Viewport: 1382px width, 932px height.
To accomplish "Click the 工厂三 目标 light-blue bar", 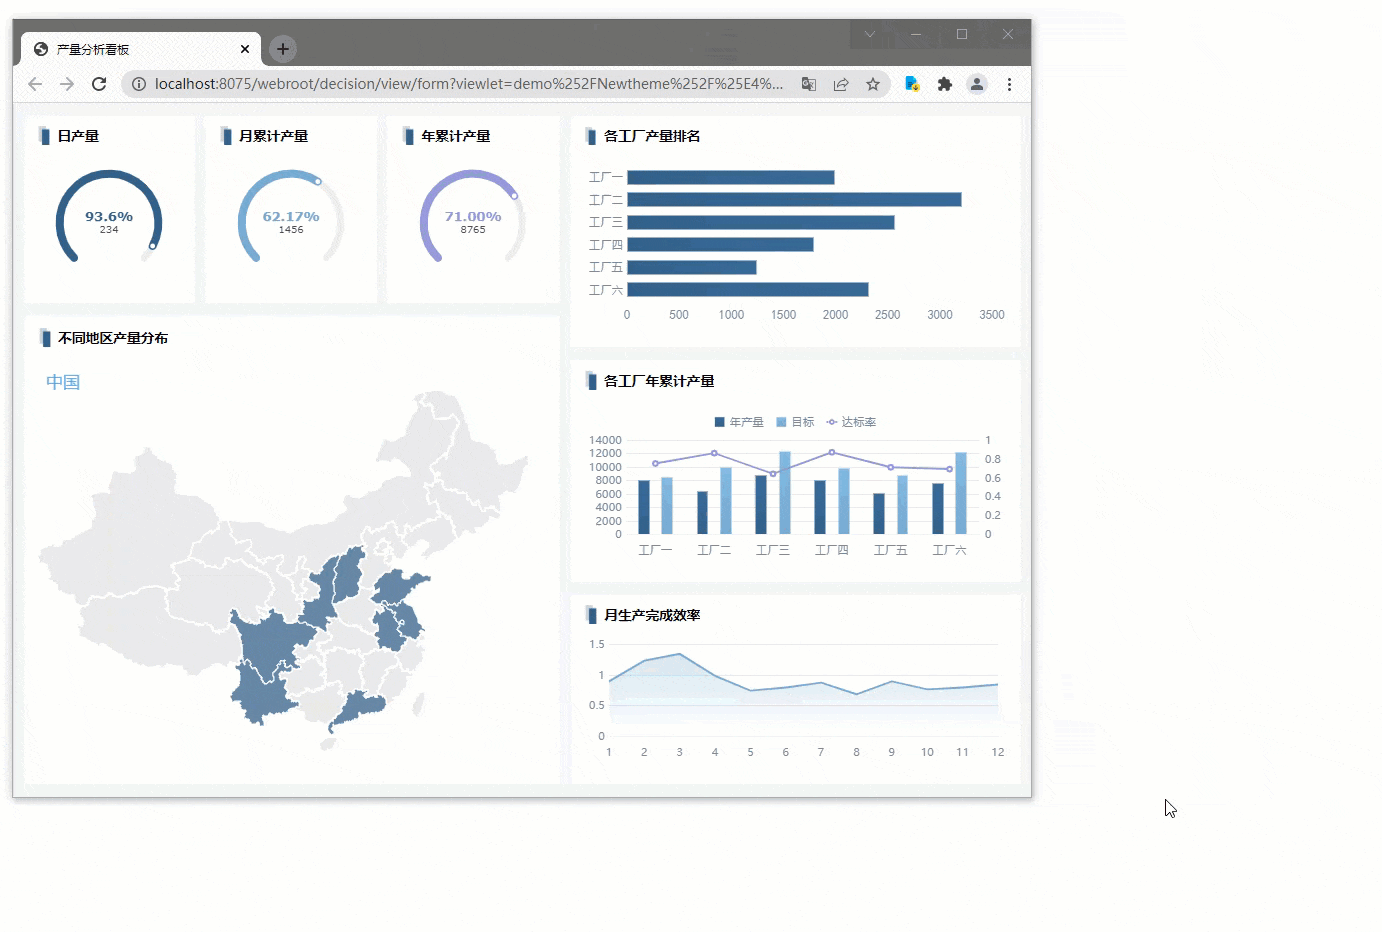I will pyautogui.click(x=785, y=493).
